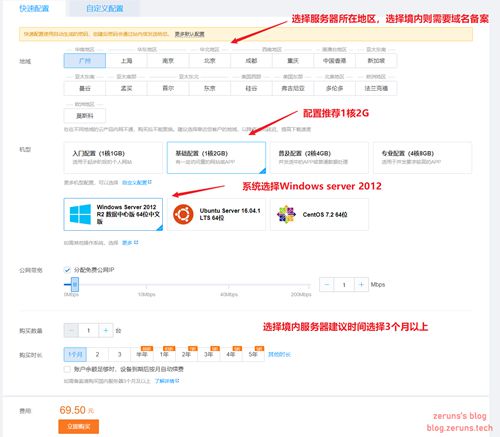Open 更多 link for other operating systems
Image resolution: width=500 pixels, height=437 pixels.
(130, 243)
